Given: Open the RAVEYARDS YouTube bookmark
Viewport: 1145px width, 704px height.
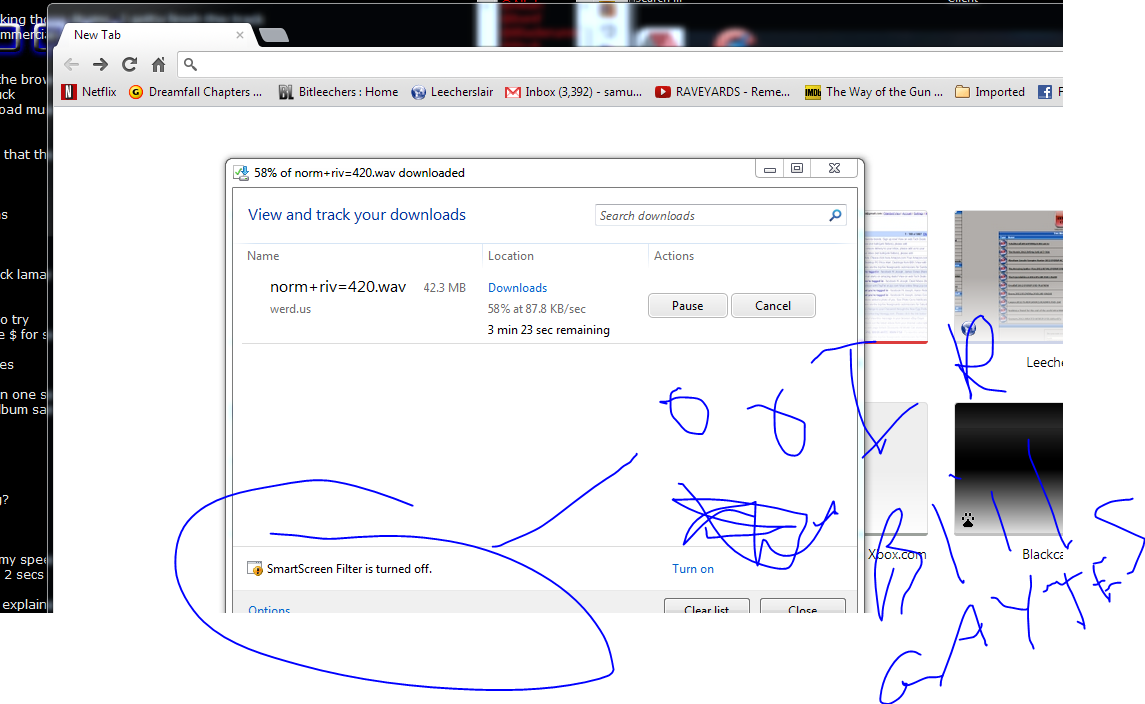Looking at the screenshot, I should point(722,92).
